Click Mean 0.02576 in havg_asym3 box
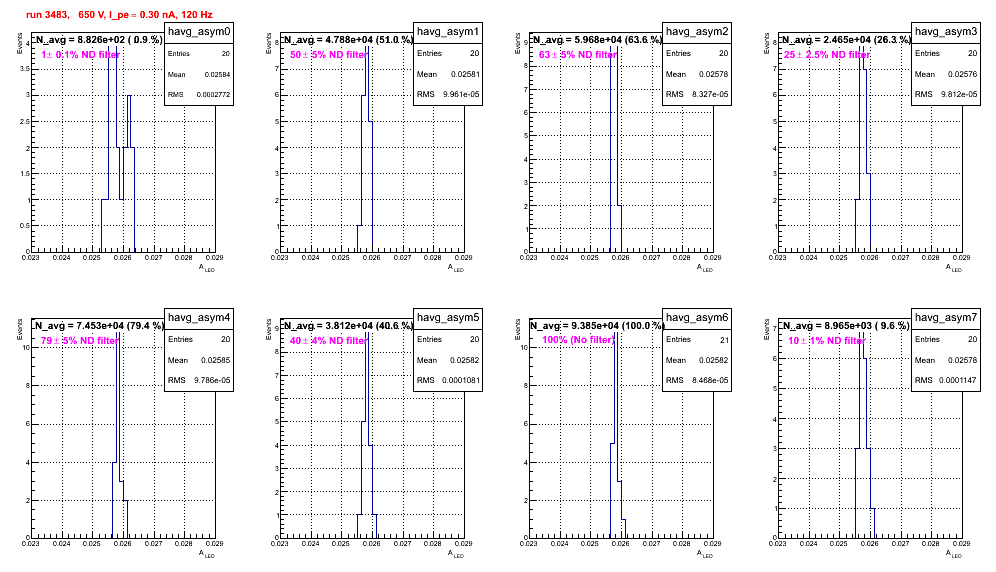 click(946, 74)
